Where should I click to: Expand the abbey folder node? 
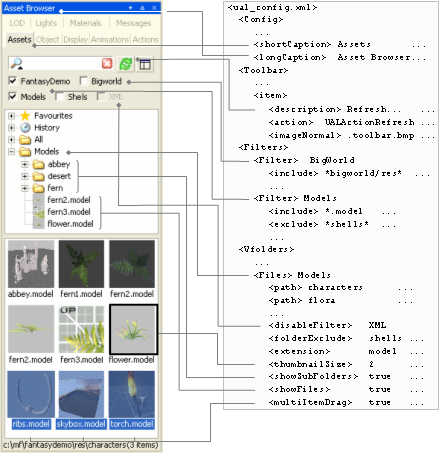(x=25, y=164)
